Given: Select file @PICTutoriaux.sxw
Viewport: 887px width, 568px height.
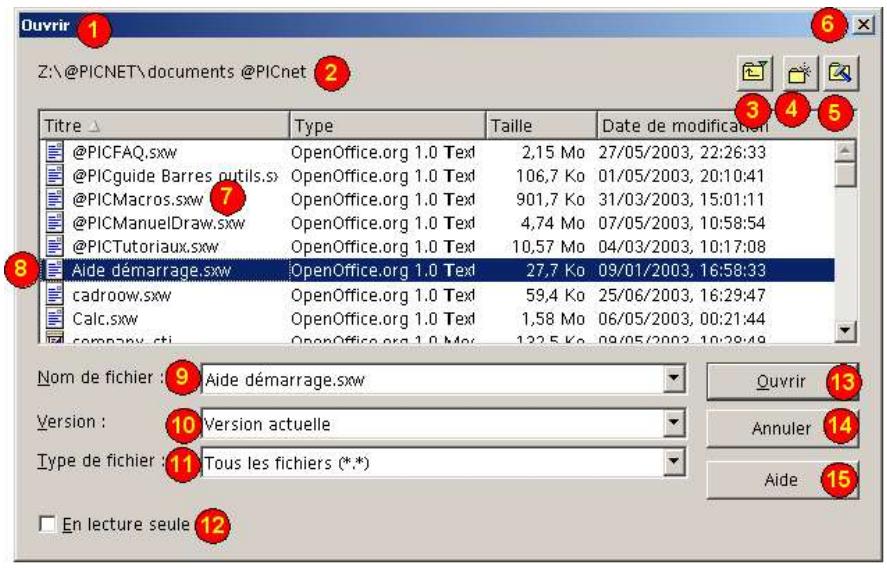Looking at the screenshot, I should 145,247.
